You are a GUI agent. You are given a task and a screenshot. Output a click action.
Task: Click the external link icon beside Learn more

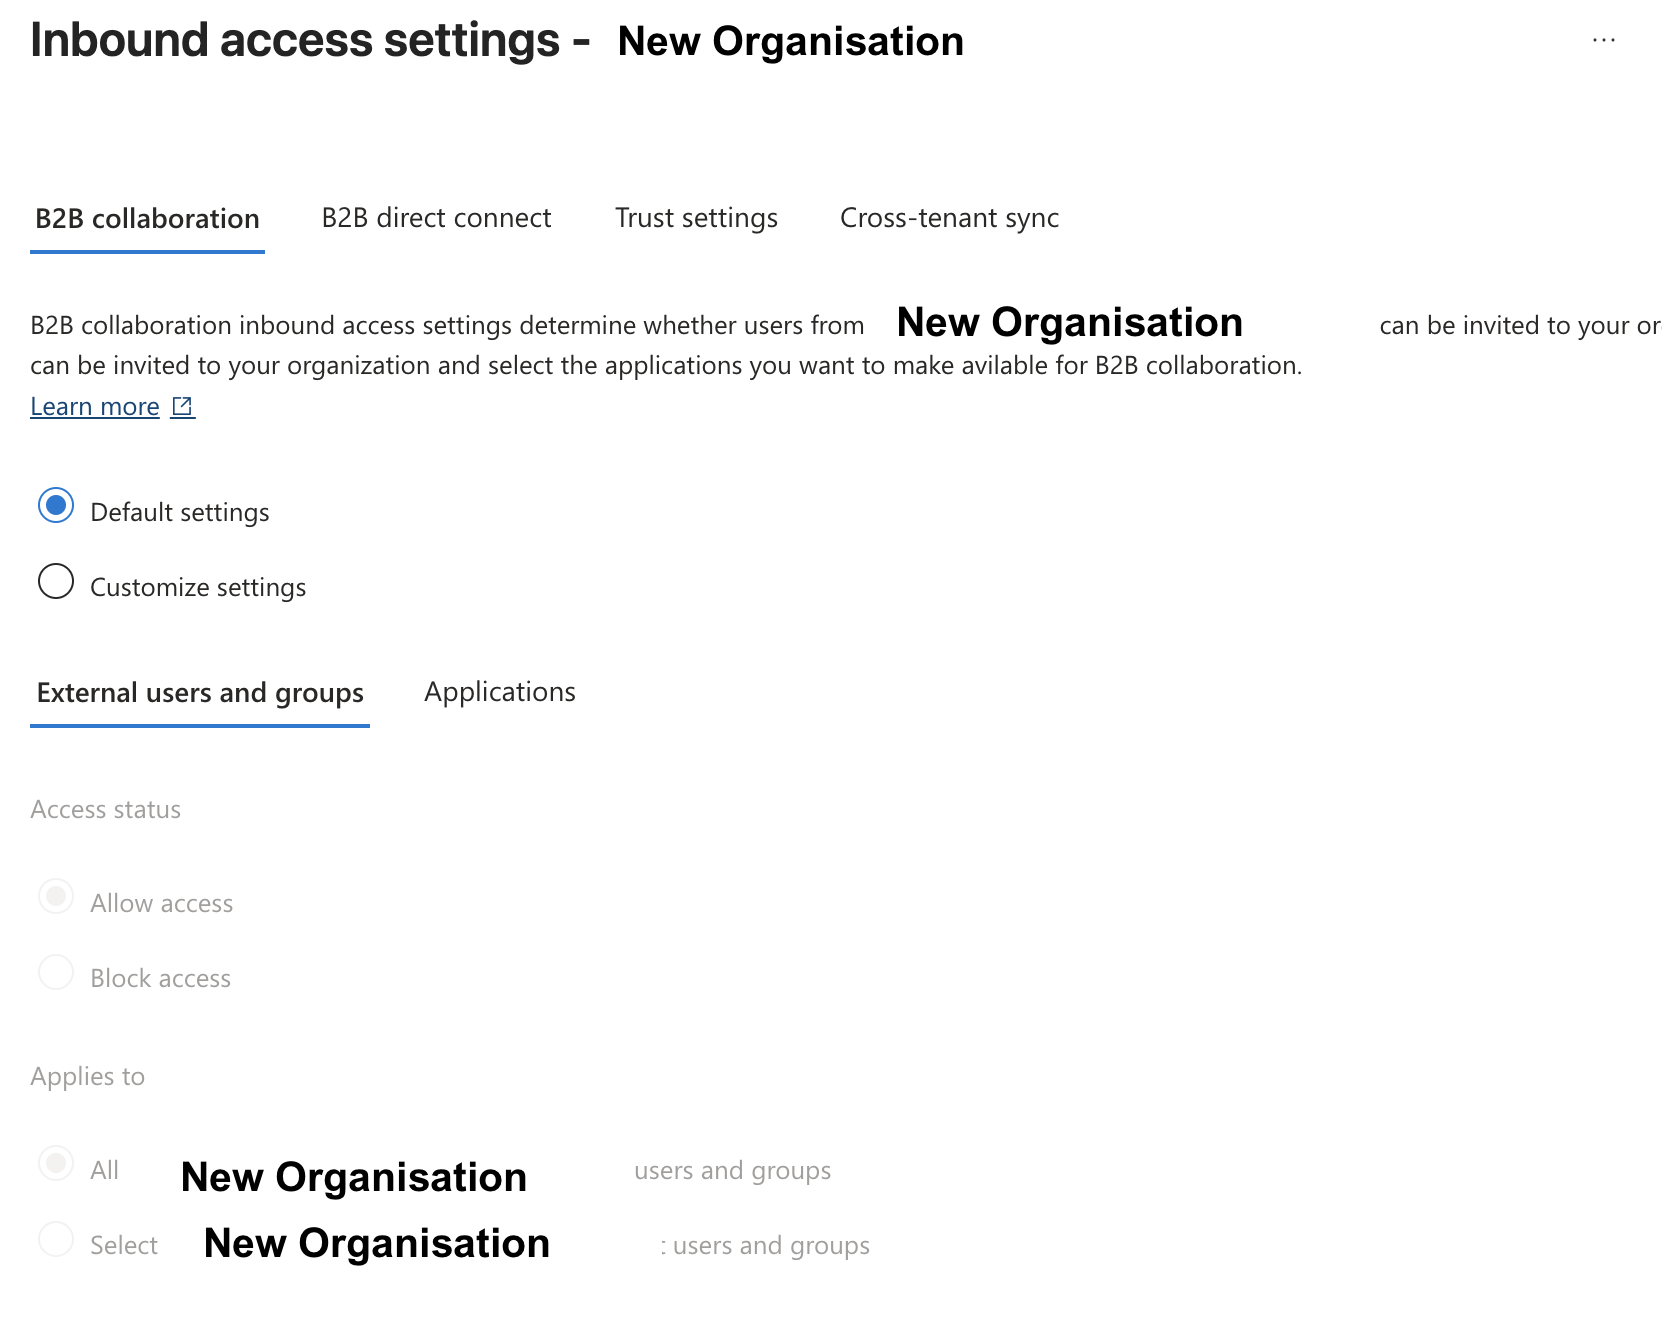[182, 406]
